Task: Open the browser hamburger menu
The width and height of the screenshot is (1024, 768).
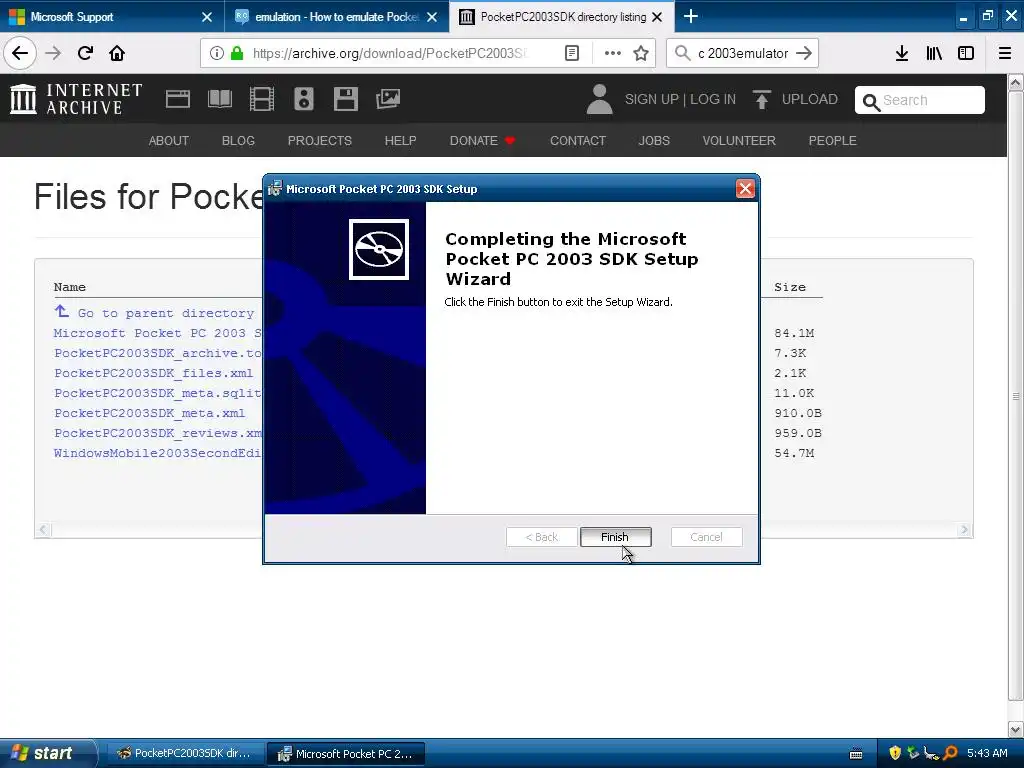Action: 1004,53
